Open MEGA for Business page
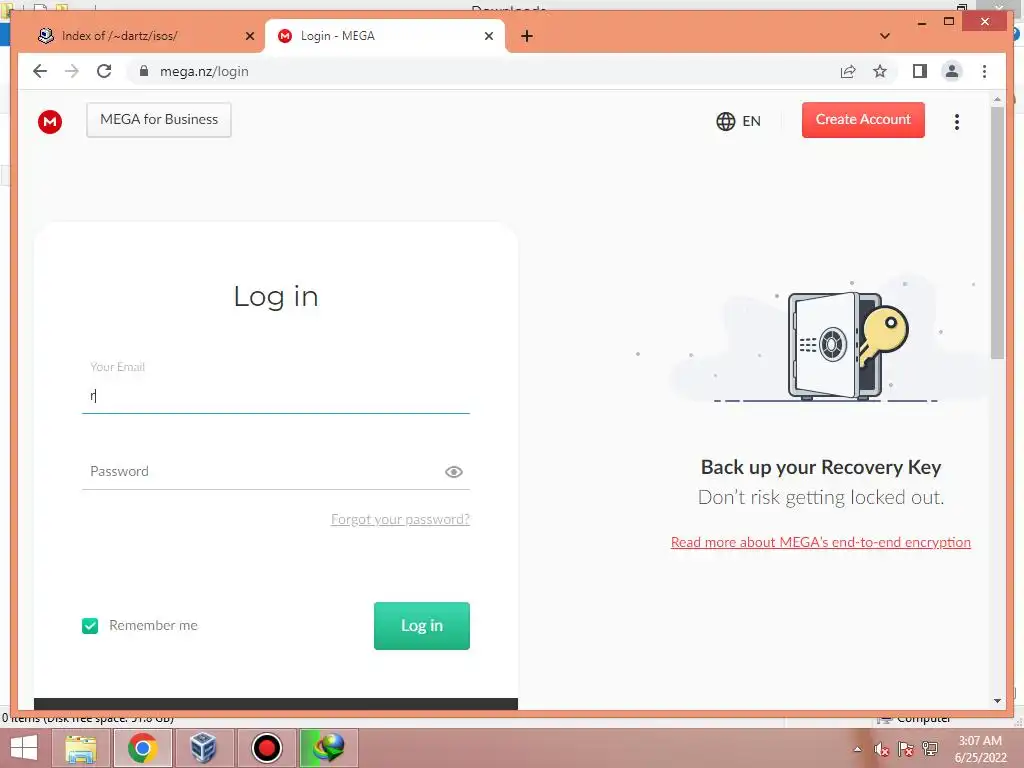 (x=159, y=120)
